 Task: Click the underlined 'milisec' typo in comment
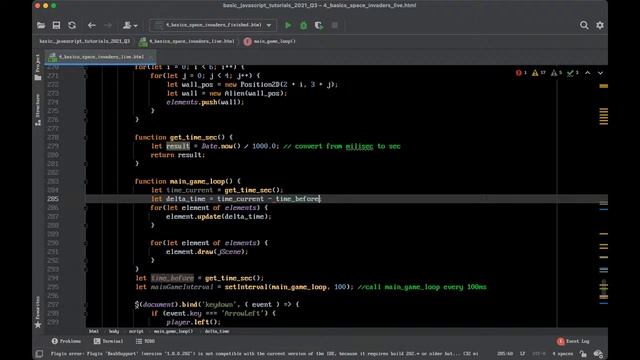tap(359, 146)
